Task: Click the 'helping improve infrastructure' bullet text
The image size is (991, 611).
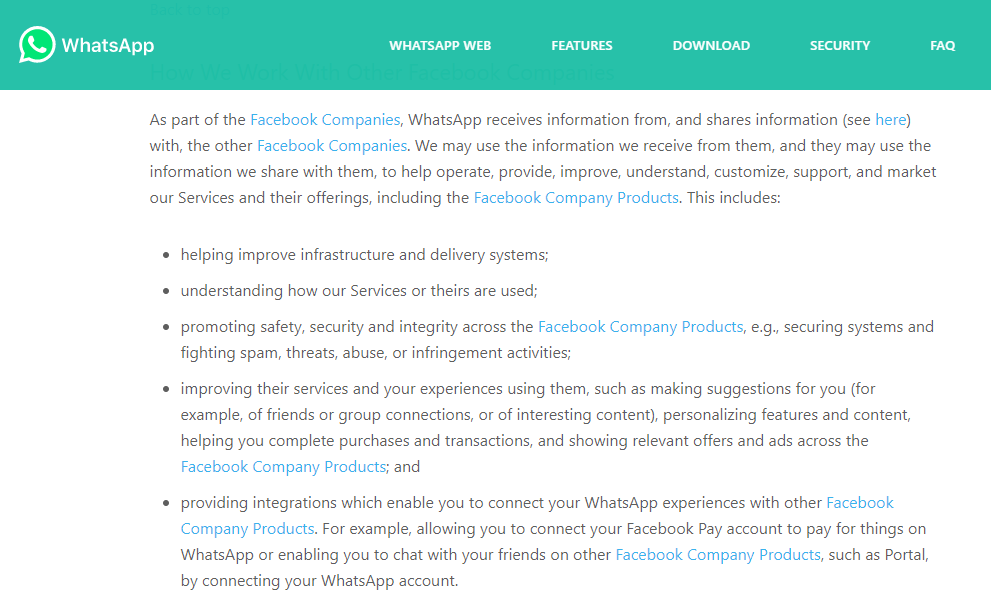Action: [x=364, y=255]
